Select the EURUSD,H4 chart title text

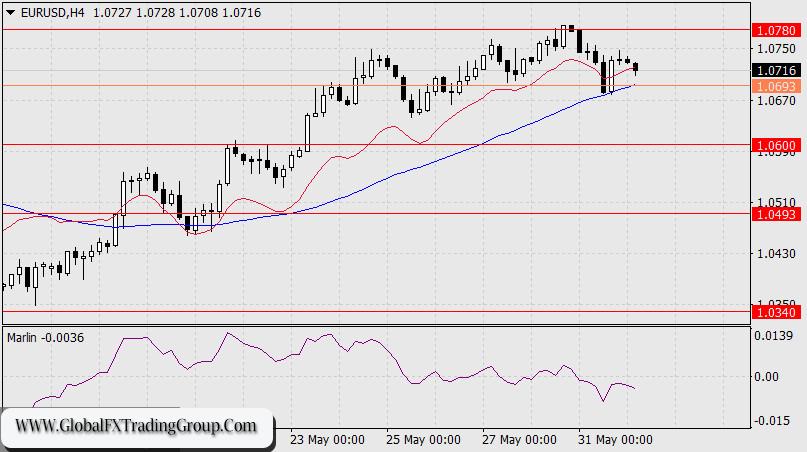pyautogui.click(x=52, y=13)
